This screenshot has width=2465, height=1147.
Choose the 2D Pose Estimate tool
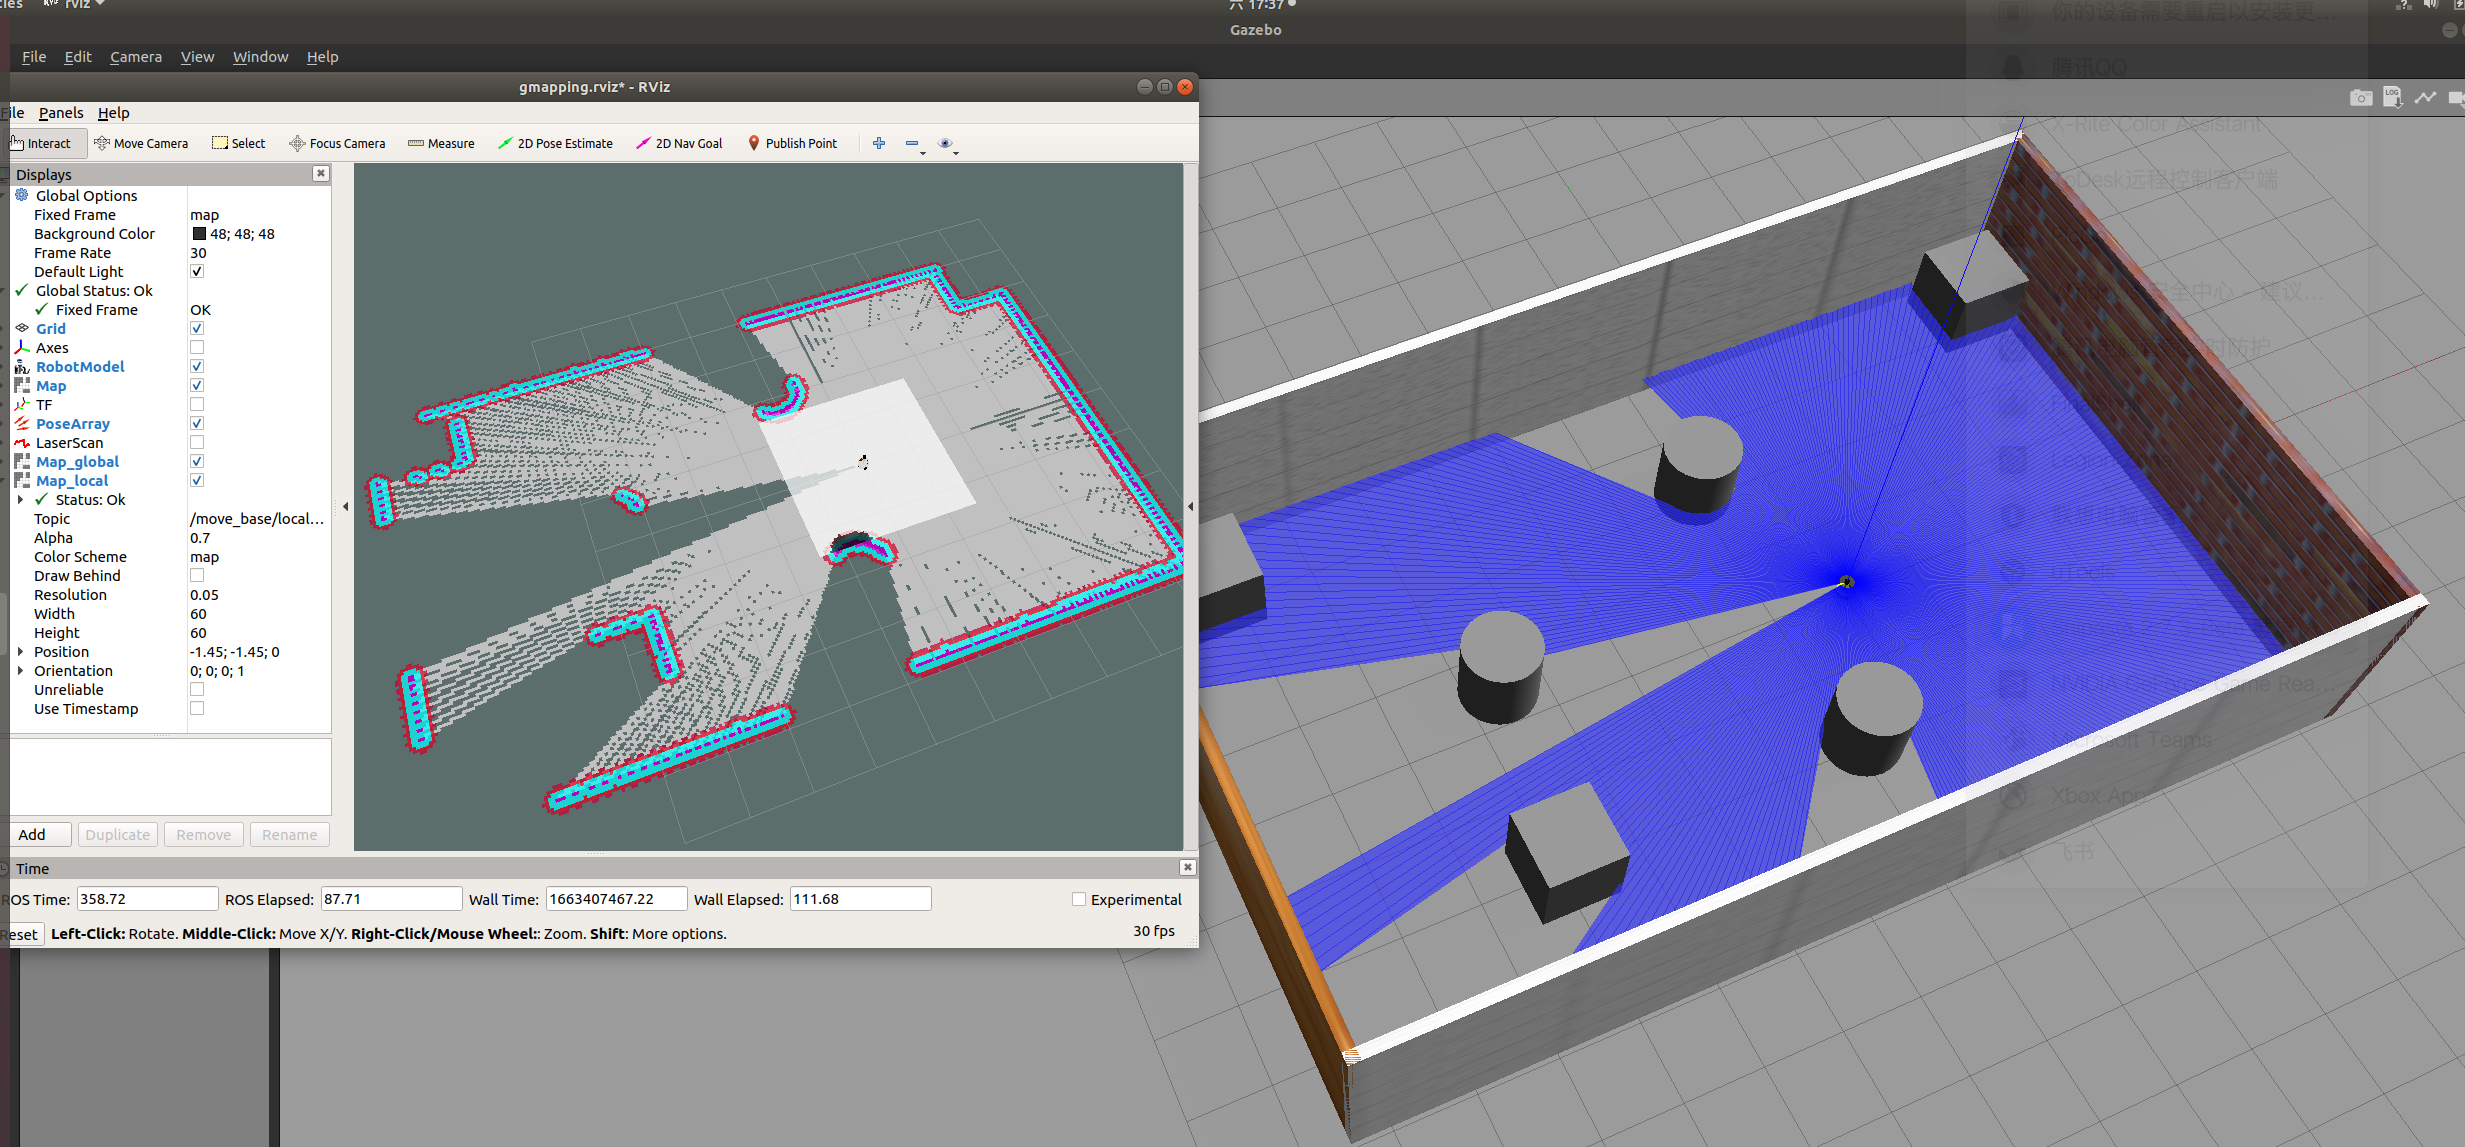555,143
